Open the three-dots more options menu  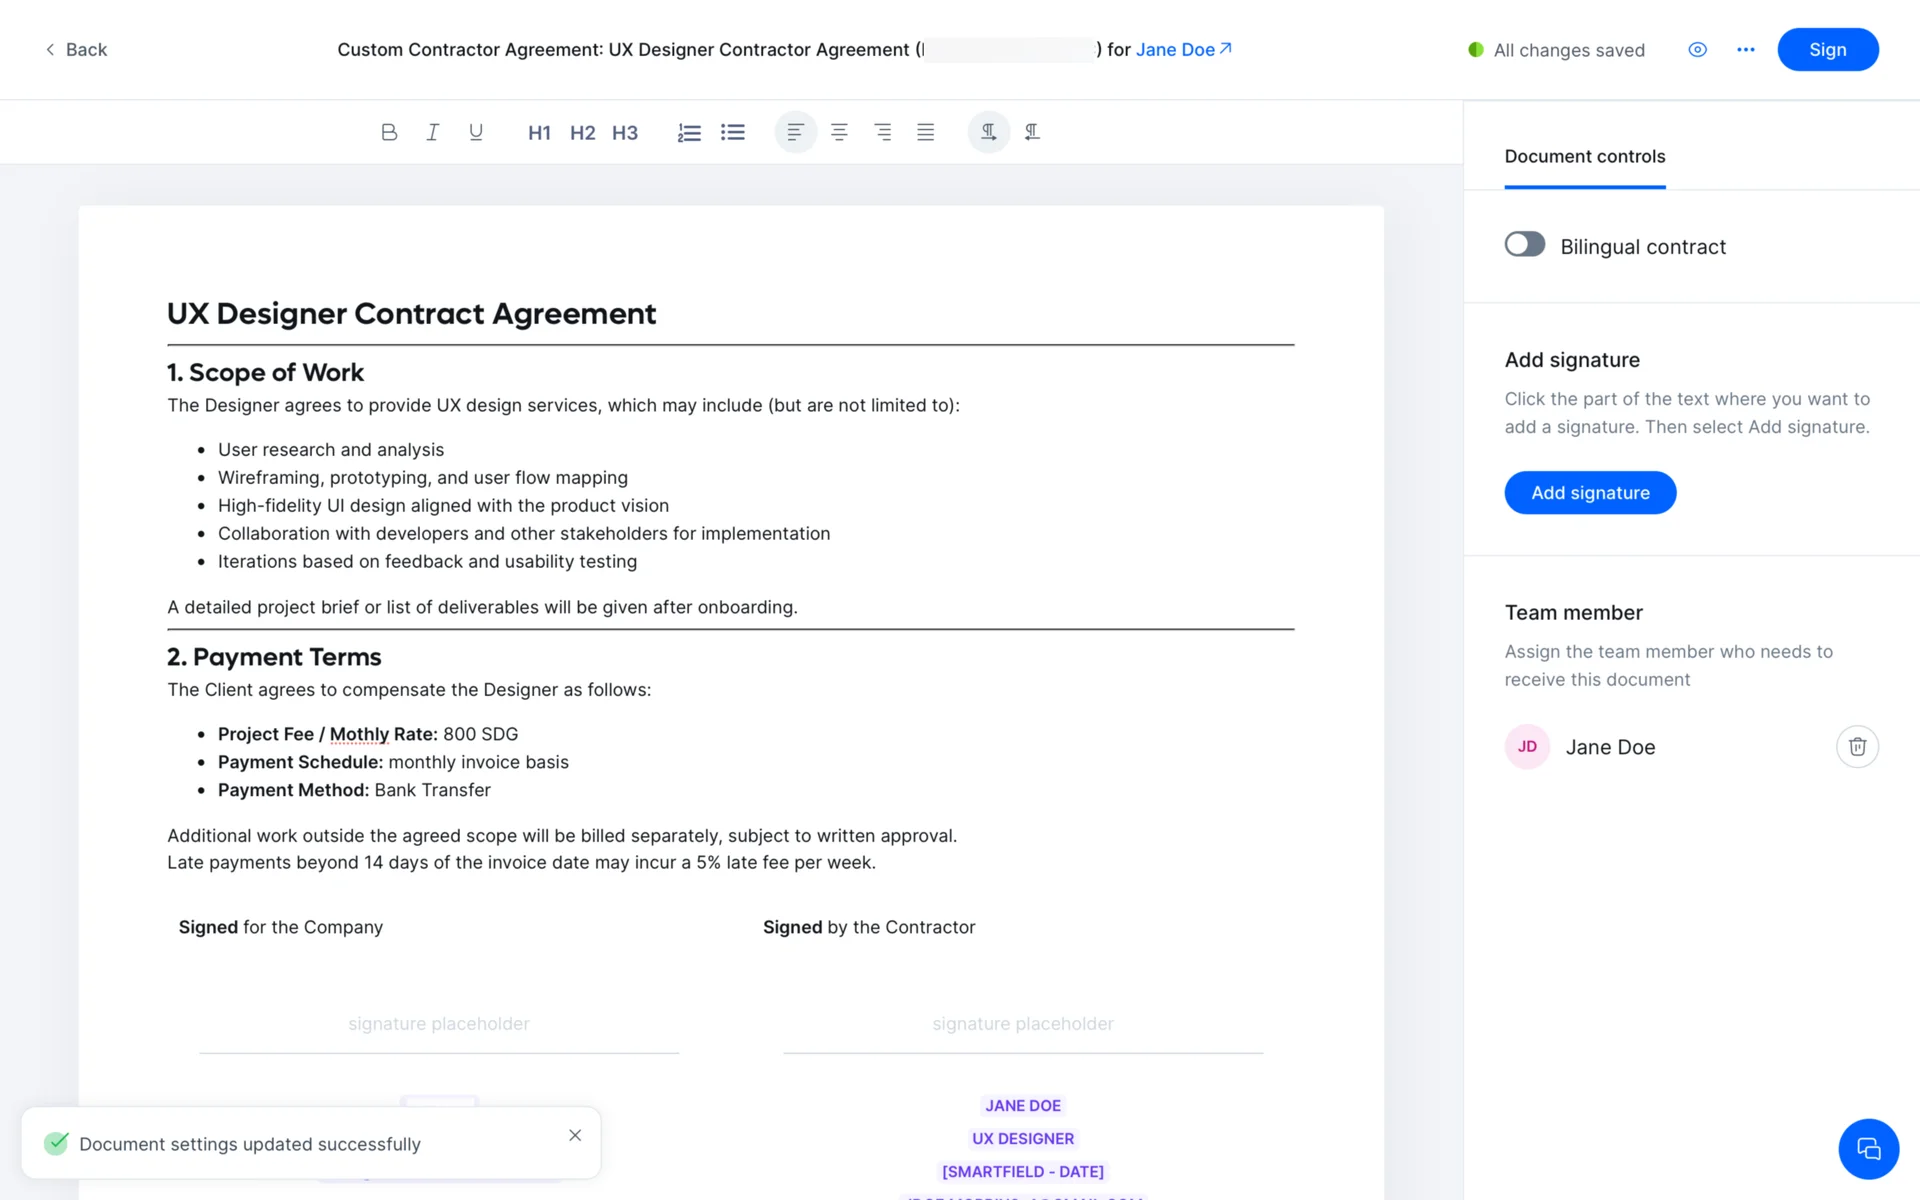pos(1746,50)
